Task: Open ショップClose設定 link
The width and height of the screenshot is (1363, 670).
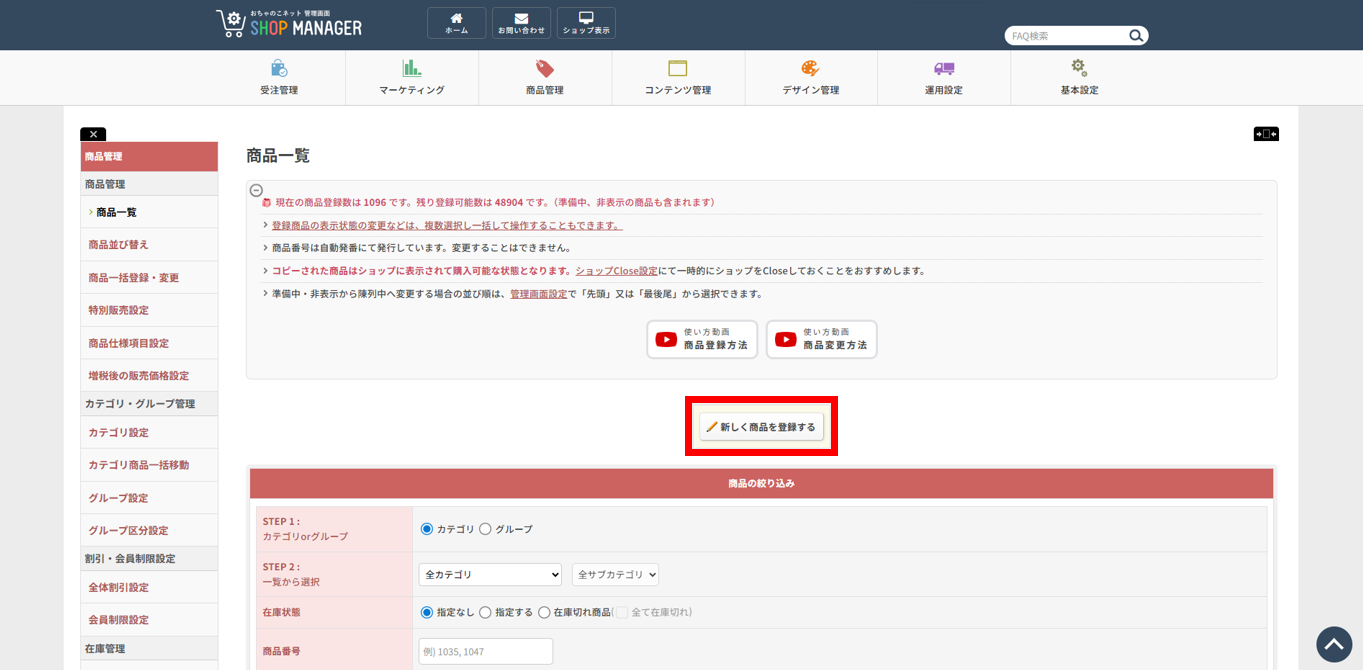Action: click(x=616, y=271)
